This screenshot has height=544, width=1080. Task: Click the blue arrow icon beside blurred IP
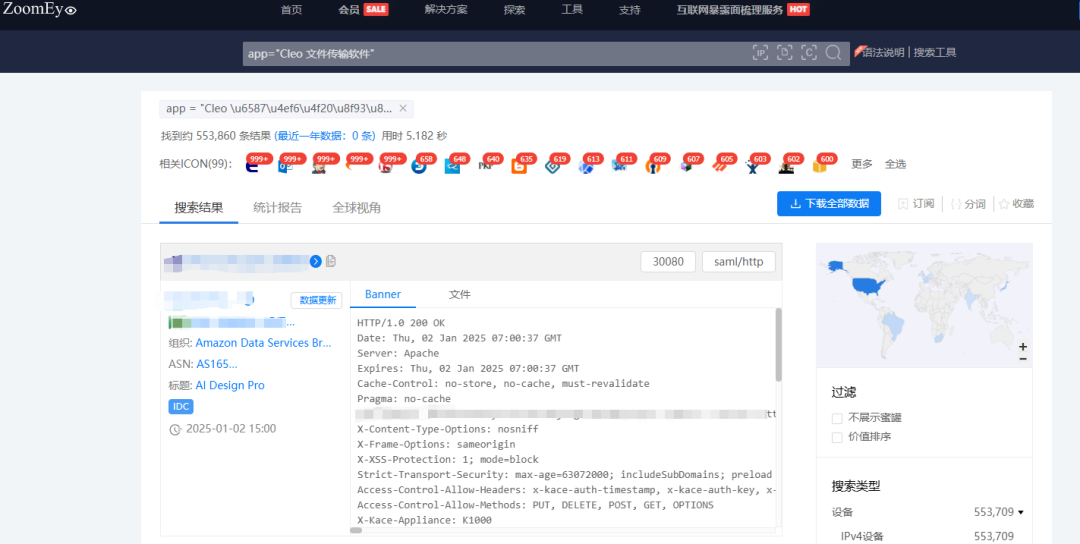(316, 261)
